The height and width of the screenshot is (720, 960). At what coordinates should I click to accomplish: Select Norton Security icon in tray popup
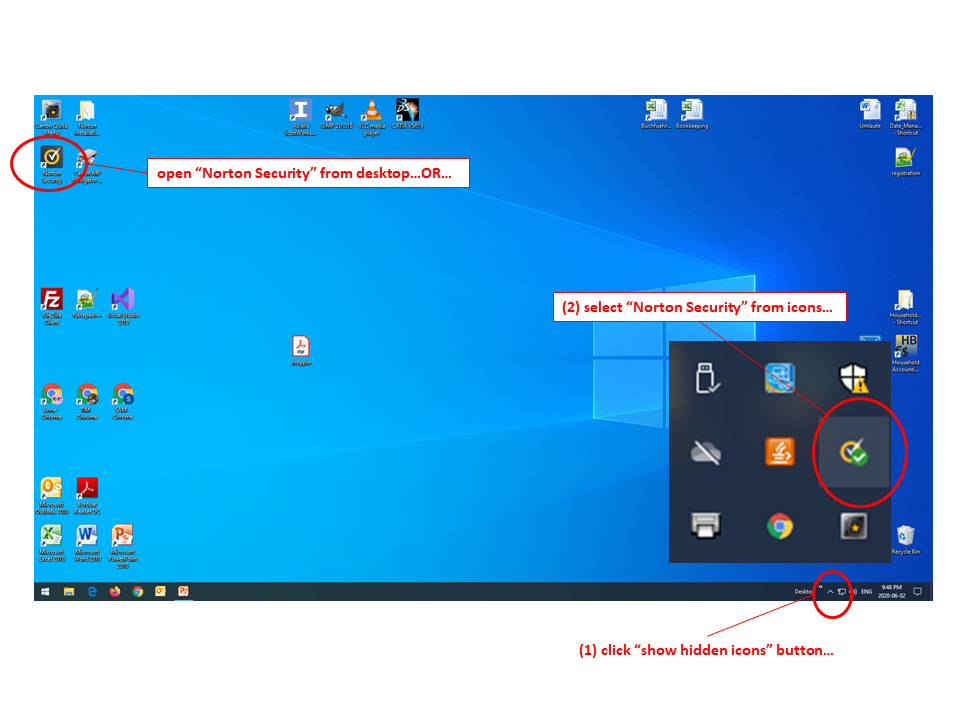[x=852, y=453]
